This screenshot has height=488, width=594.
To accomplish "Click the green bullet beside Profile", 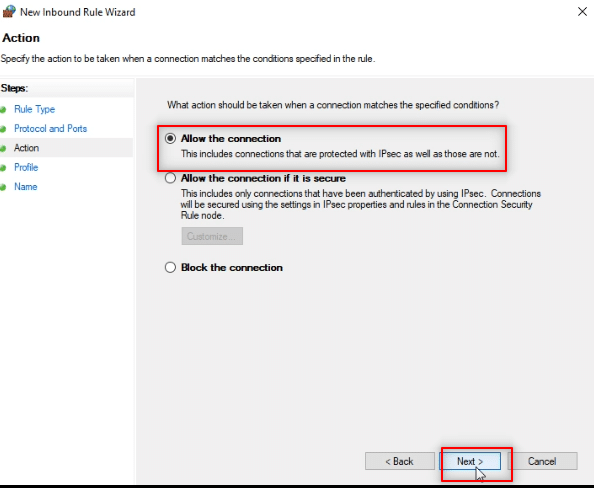I will 3,168.
